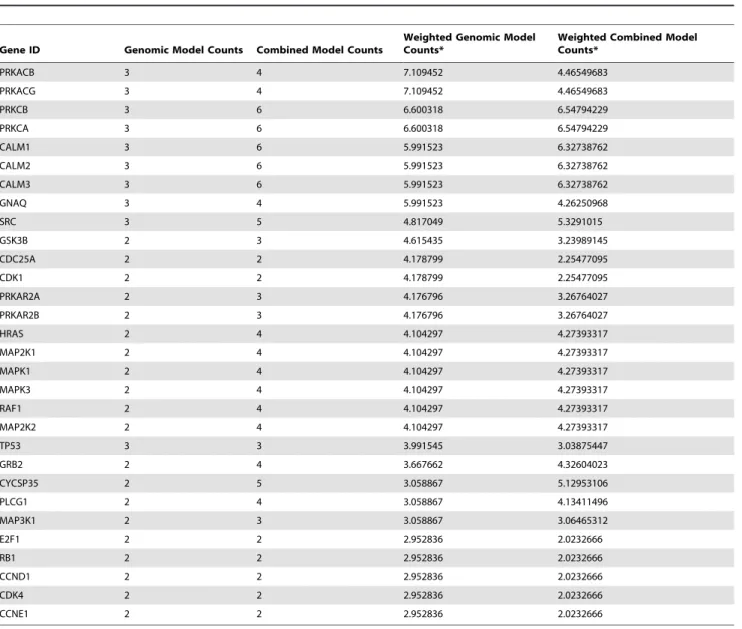Image resolution: width=742 pixels, height=629 pixels.
Task: Select the PRKCA gene name
Action: (14, 129)
